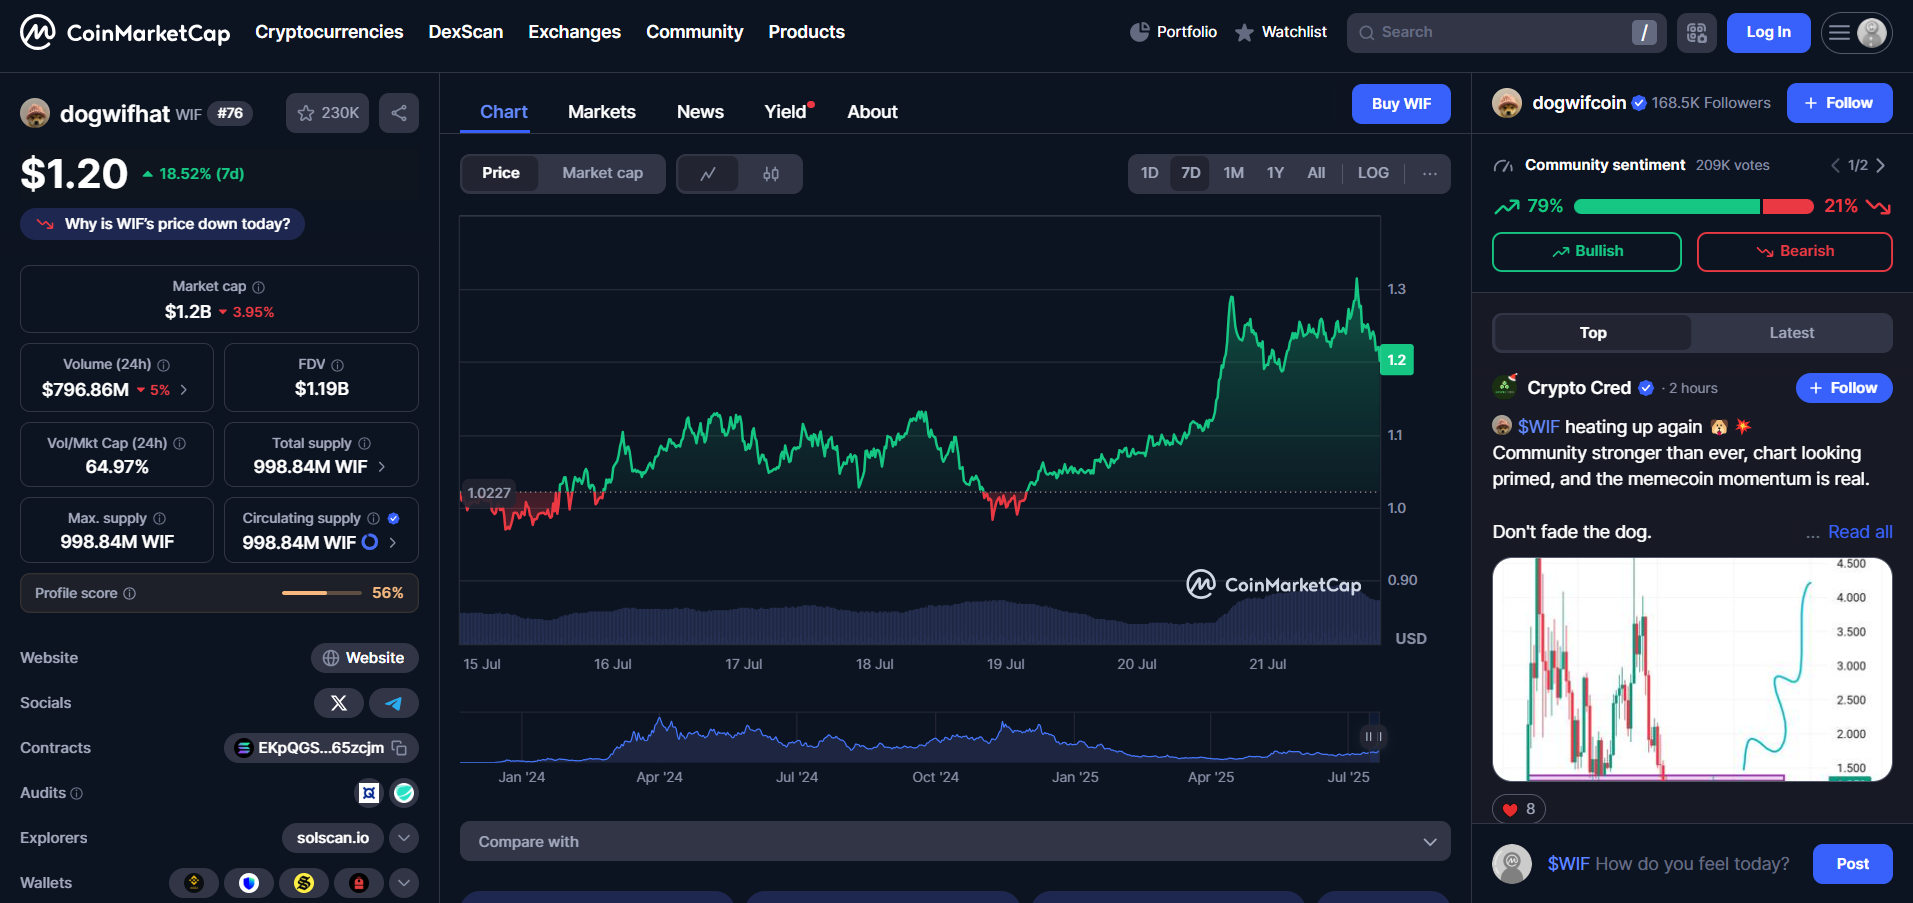
Task: Expand Total supply details arrow
Action: pyautogui.click(x=382, y=467)
